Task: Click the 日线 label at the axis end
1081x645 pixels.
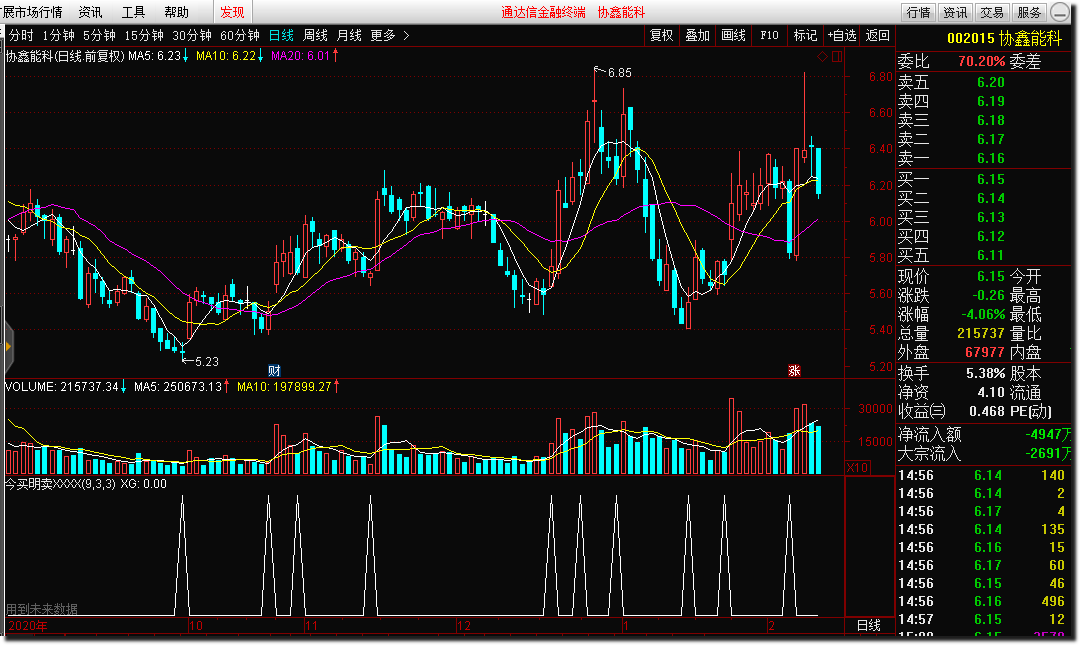Action: point(869,625)
